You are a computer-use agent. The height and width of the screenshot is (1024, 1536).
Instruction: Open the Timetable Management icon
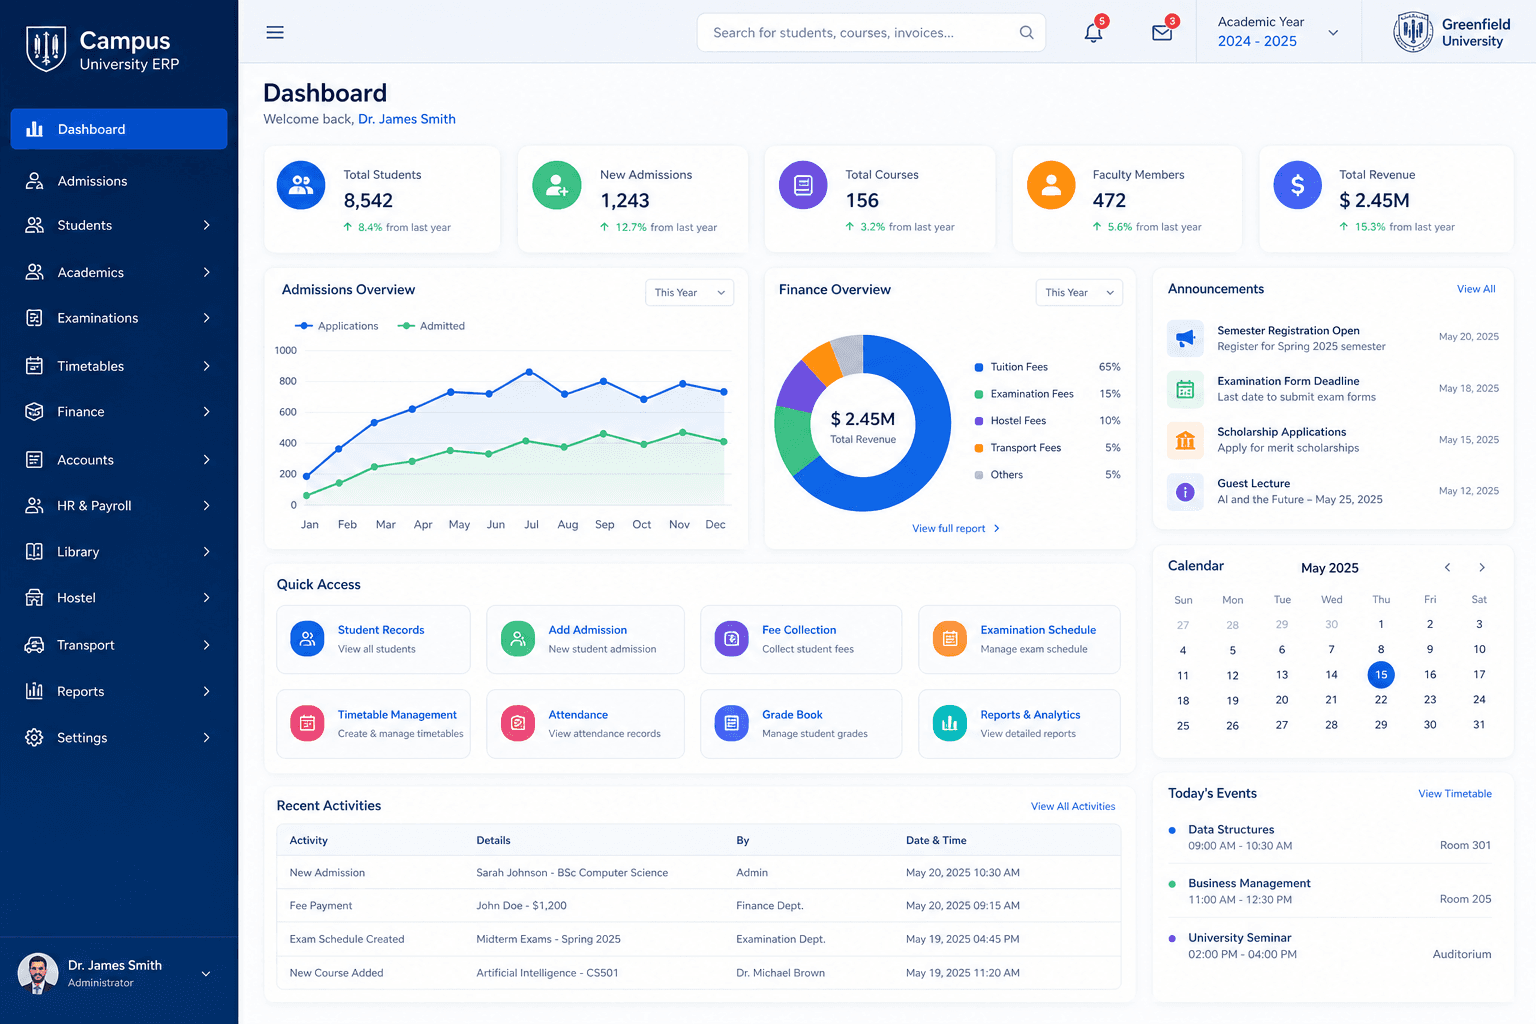tap(307, 723)
